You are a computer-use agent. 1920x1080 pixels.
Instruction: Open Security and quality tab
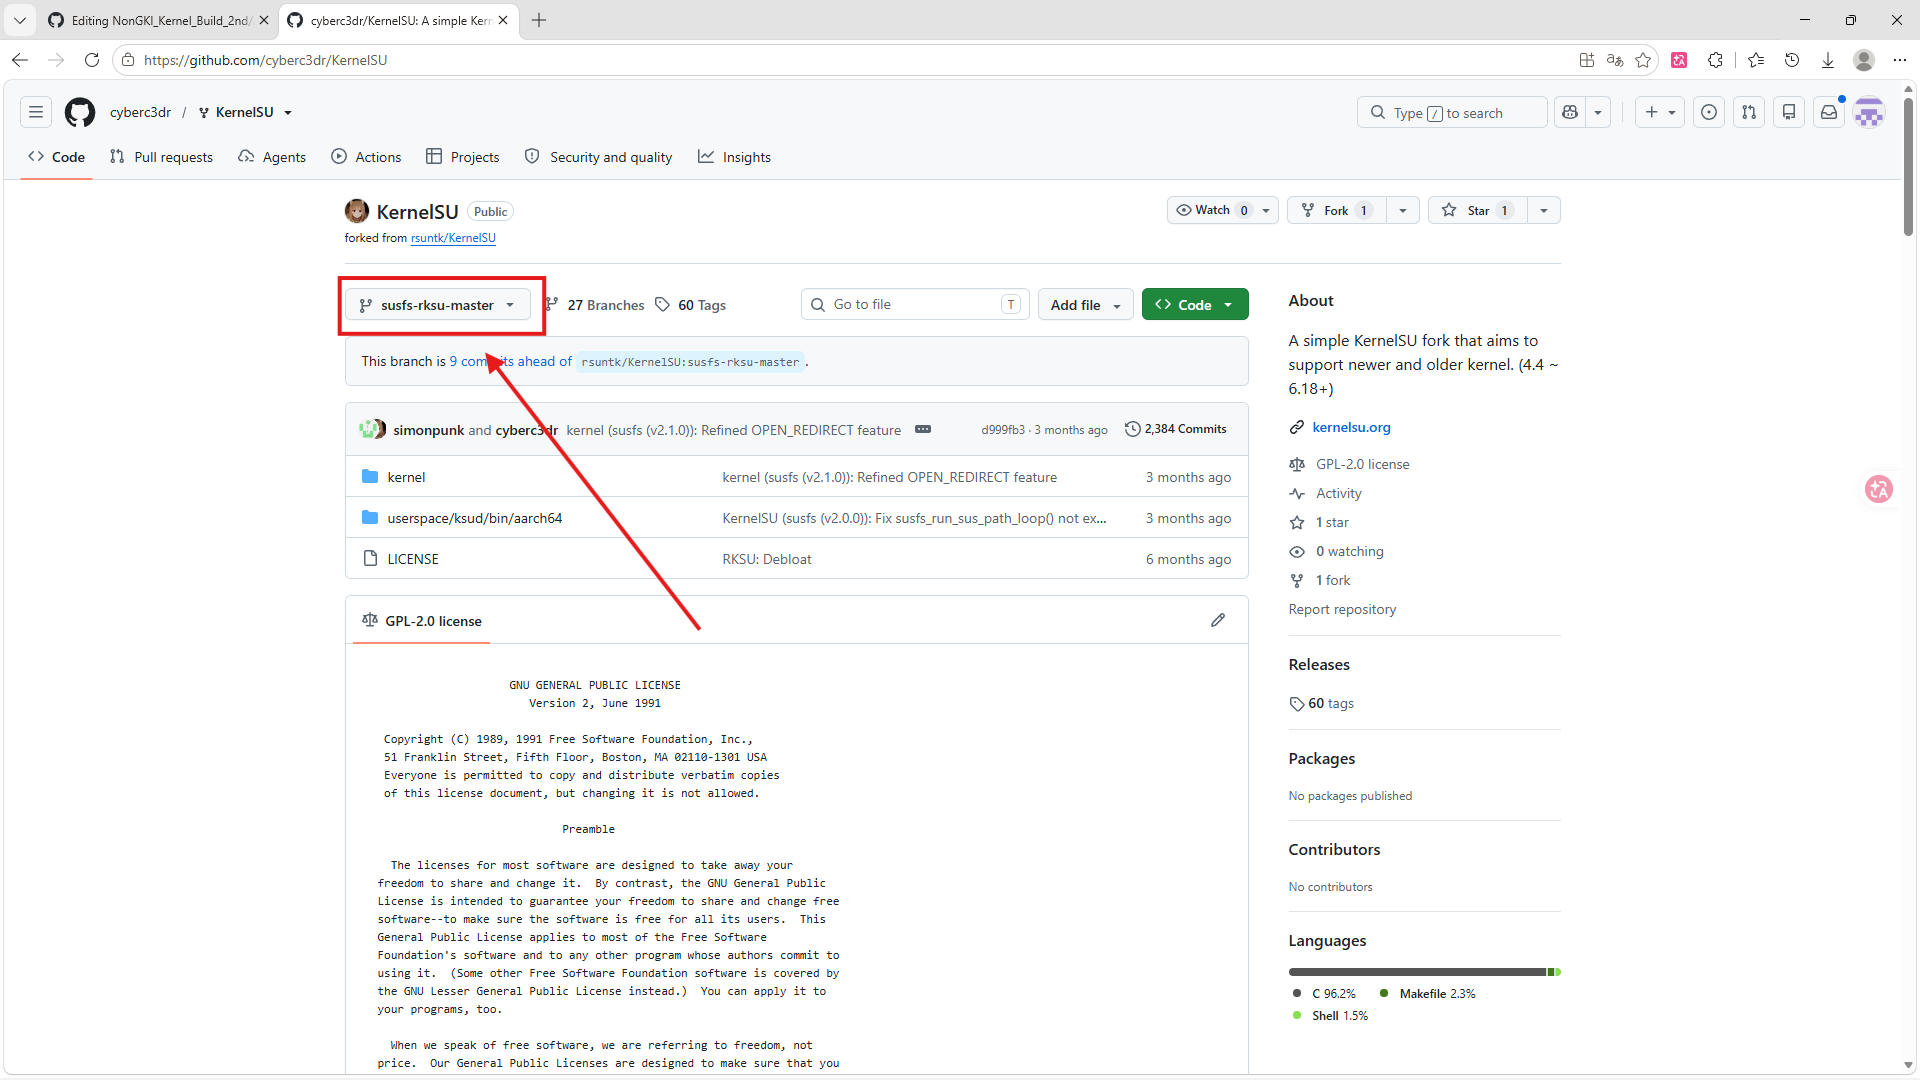[x=598, y=157]
